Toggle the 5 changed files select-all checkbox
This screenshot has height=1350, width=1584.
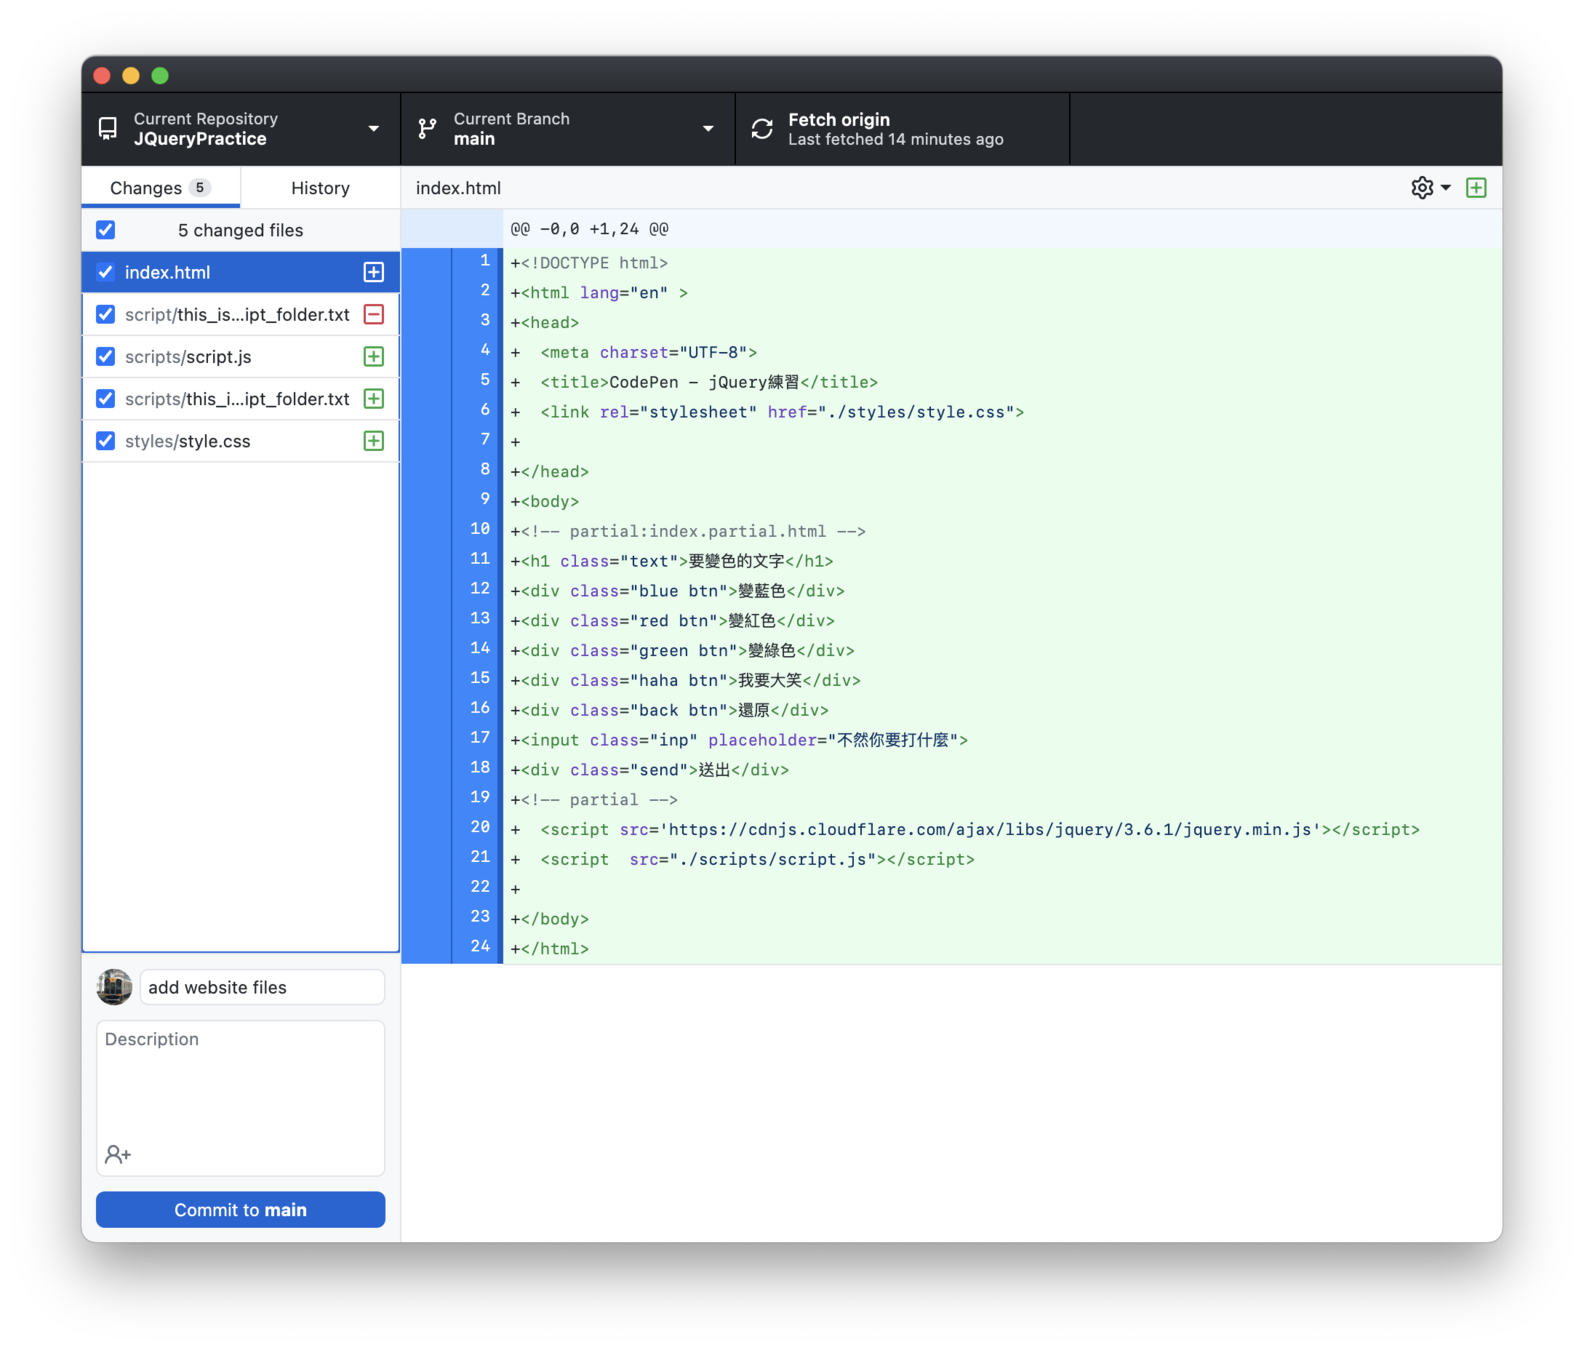coord(106,230)
